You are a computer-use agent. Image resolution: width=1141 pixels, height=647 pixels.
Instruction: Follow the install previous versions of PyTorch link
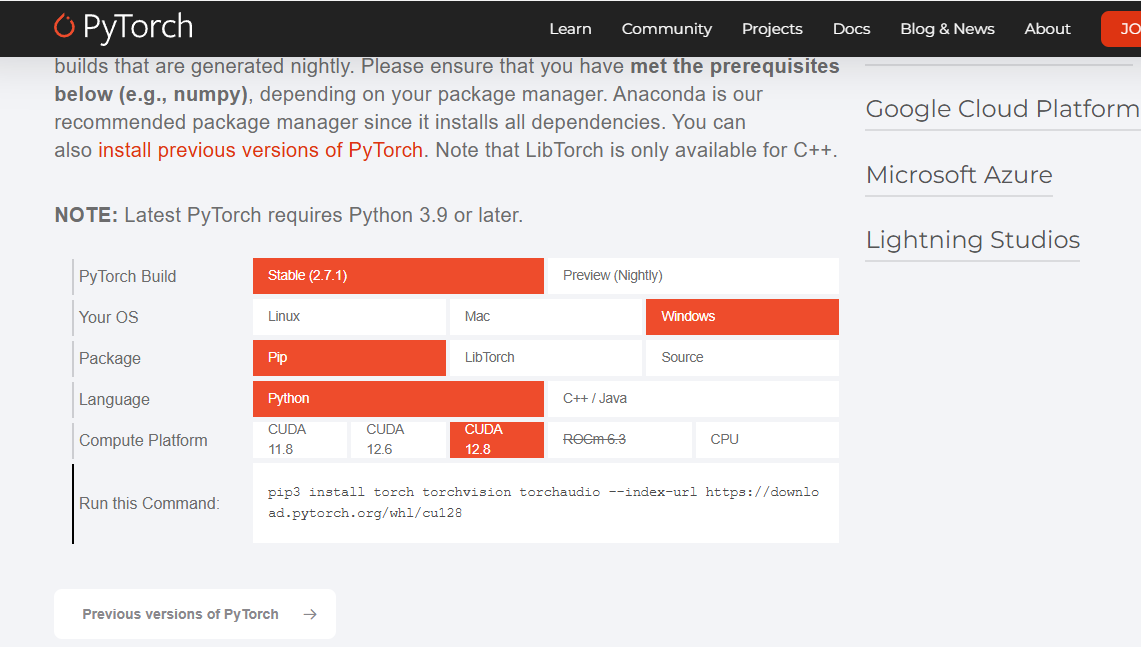260,151
